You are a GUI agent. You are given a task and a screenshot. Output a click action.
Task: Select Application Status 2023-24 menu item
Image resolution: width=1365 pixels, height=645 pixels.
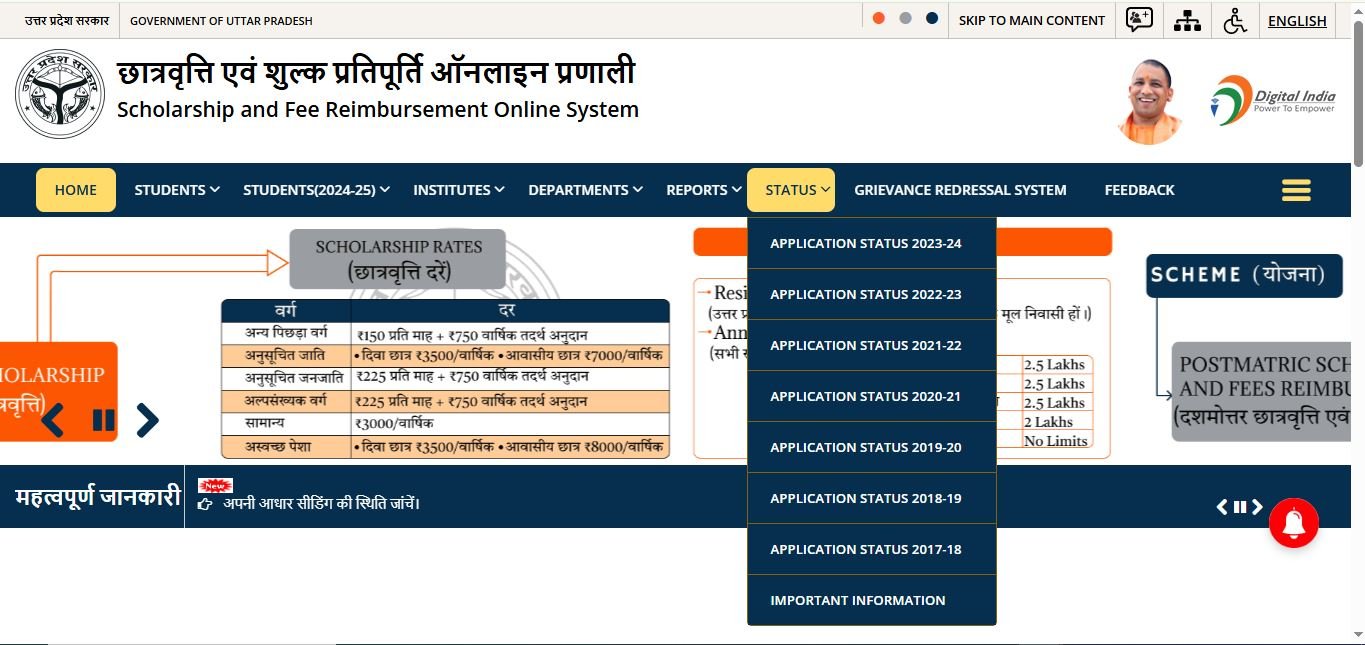(x=866, y=243)
